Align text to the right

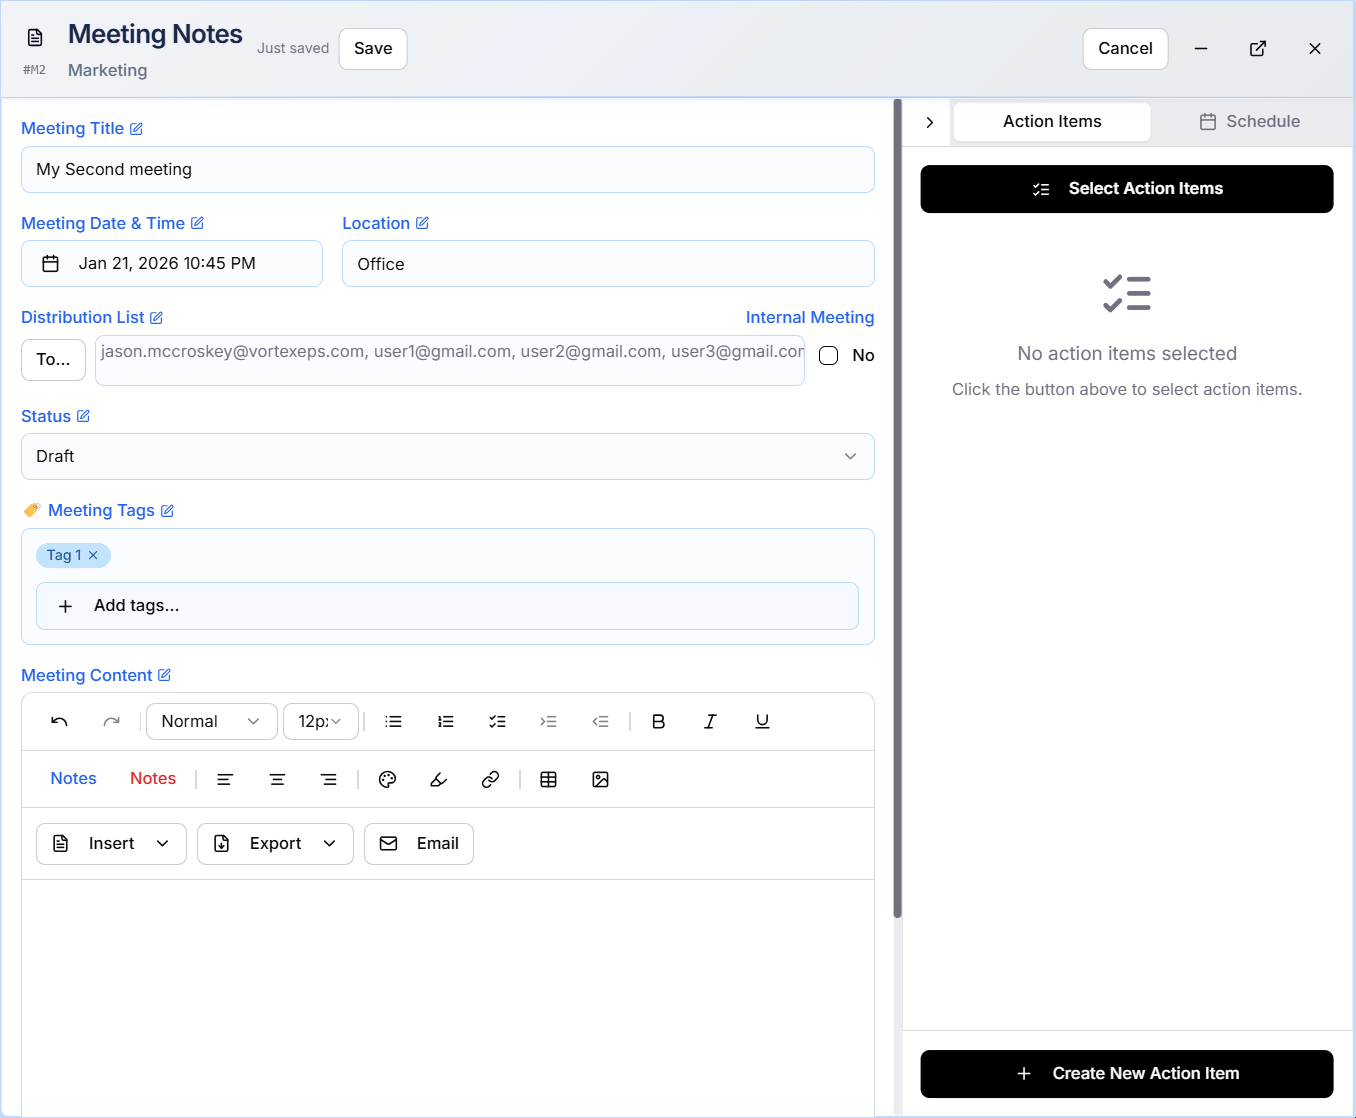[x=329, y=779]
